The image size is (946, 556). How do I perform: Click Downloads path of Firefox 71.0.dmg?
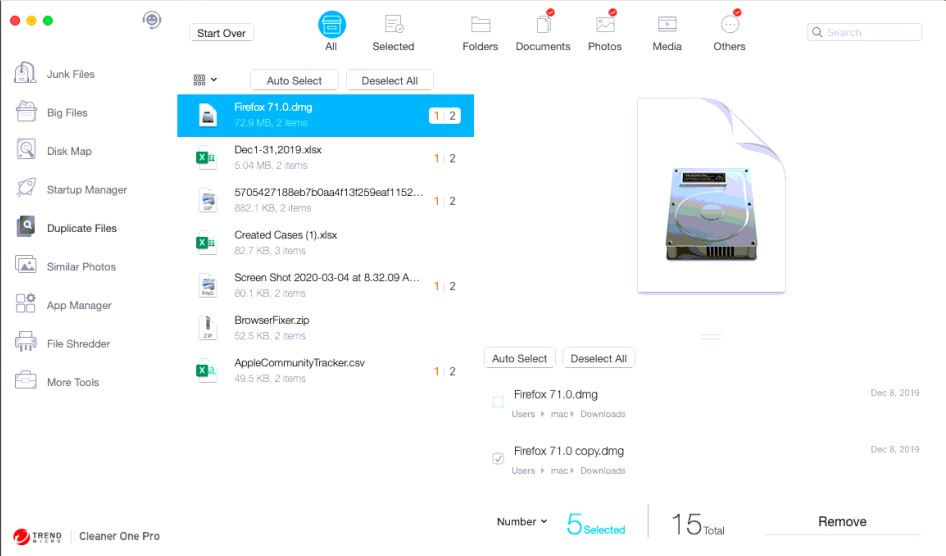603,414
